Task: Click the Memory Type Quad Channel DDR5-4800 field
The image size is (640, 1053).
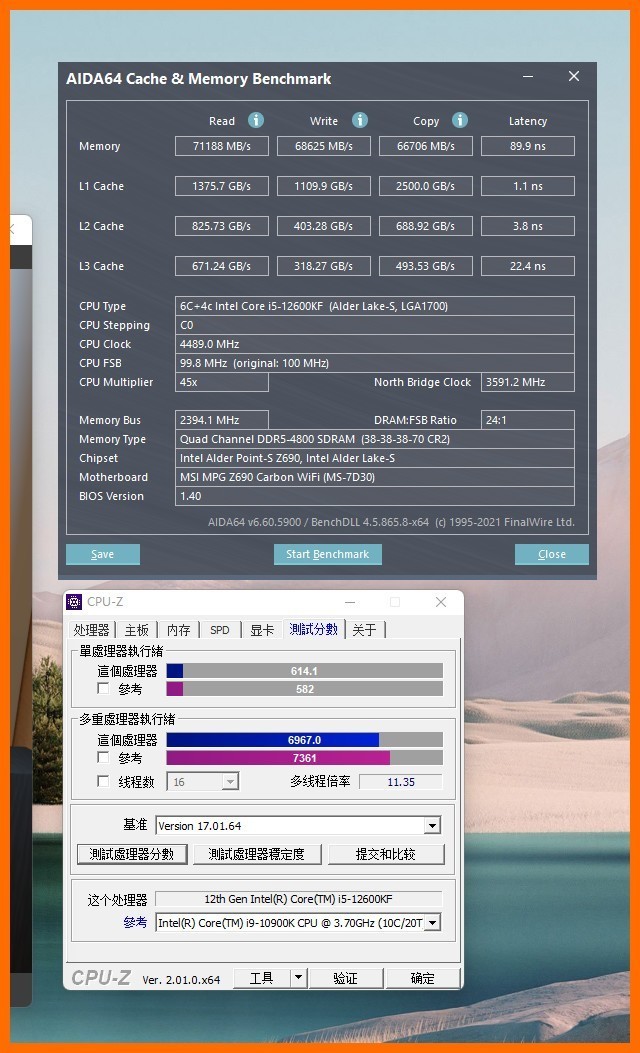Action: click(x=375, y=439)
